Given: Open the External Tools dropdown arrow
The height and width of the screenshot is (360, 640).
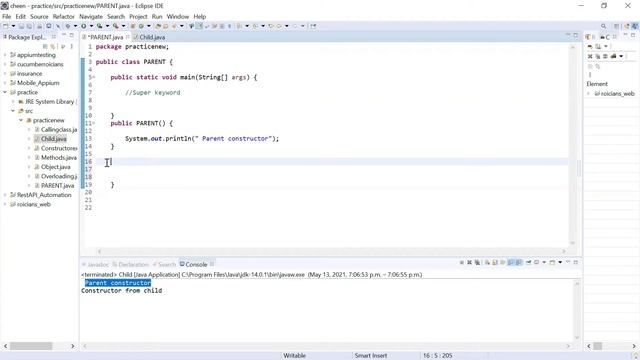Looking at the screenshot, I should pyautogui.click(x=123, y=26).
